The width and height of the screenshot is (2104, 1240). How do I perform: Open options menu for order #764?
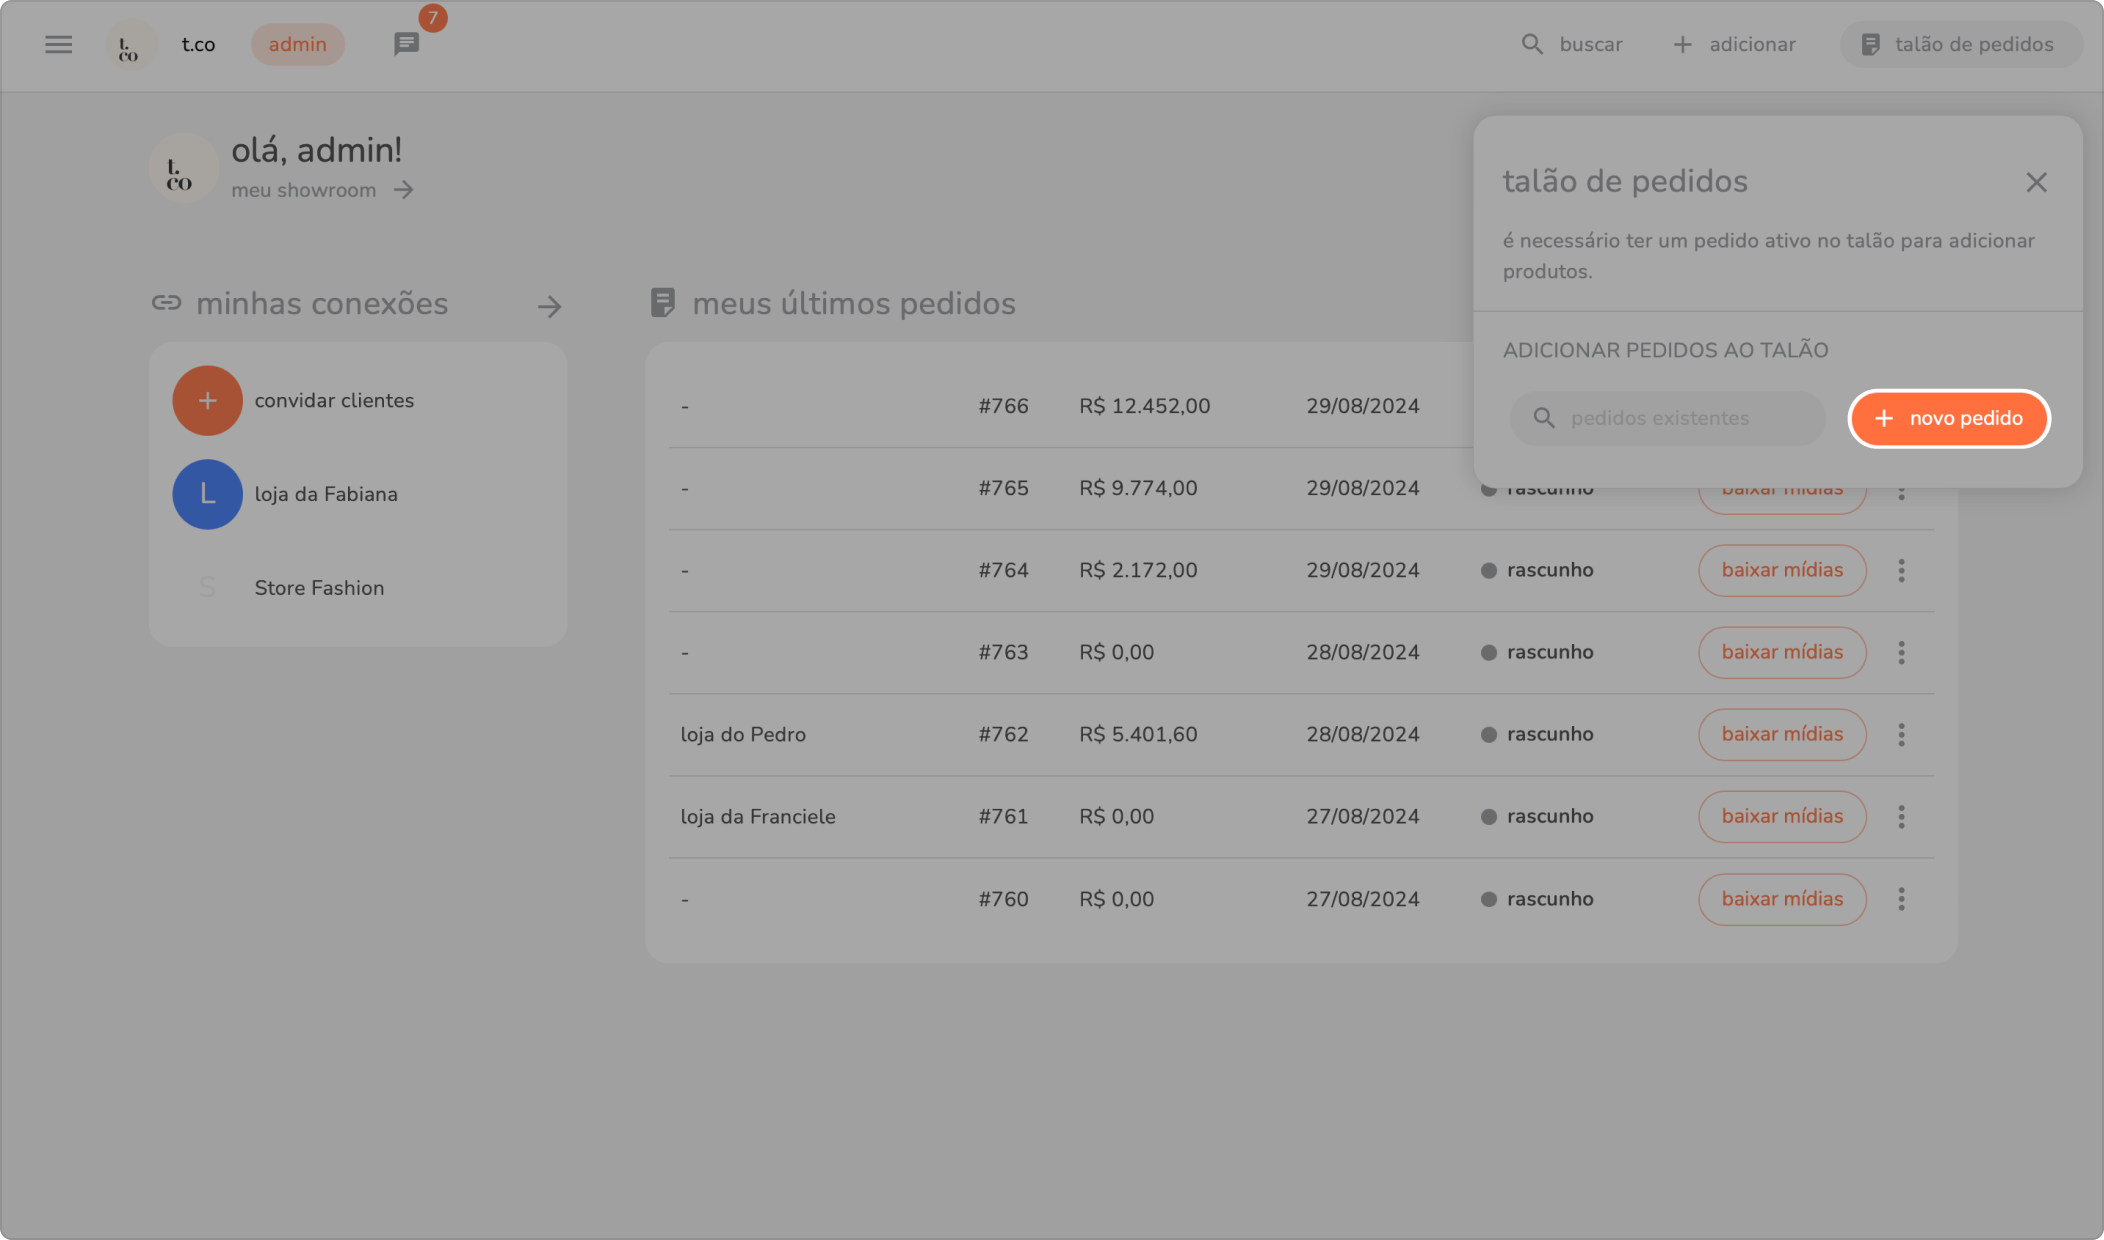coord(1901,570)
